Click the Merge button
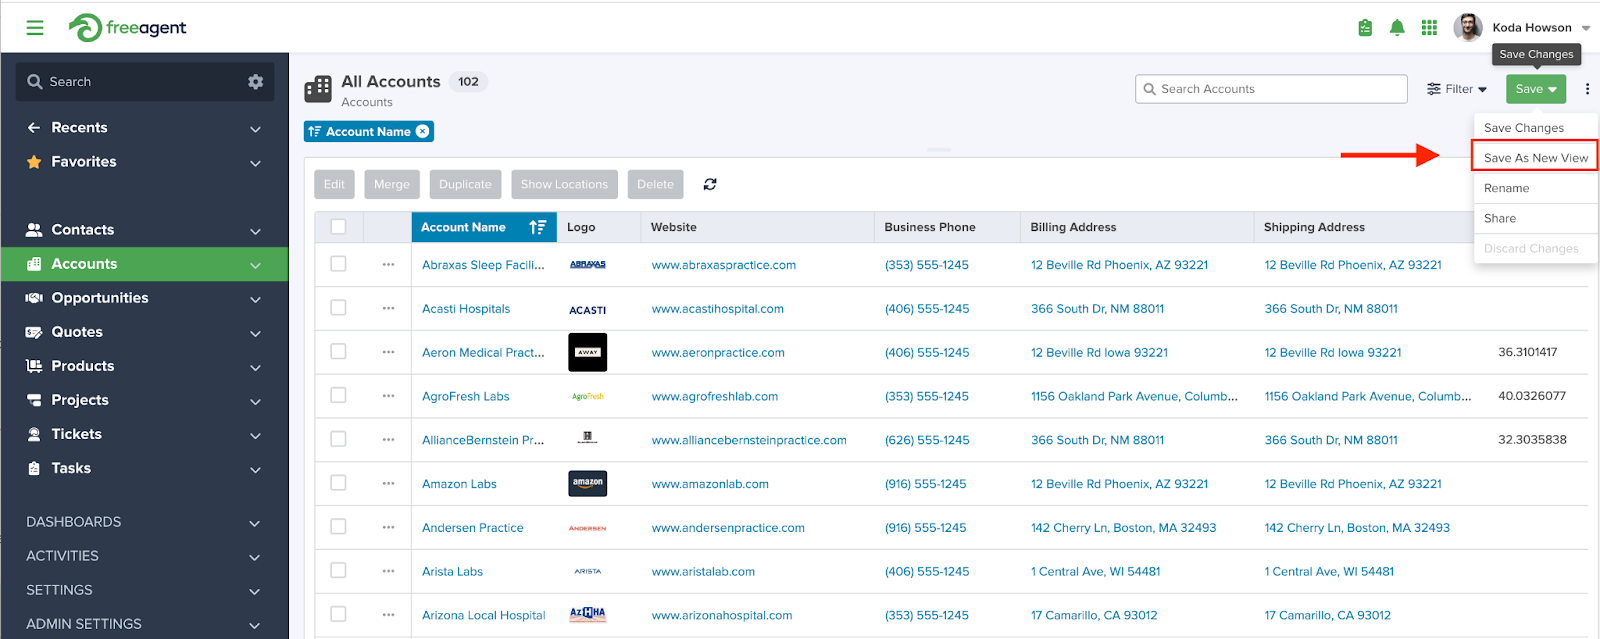 pyautogui.click(x=392, y=184)
